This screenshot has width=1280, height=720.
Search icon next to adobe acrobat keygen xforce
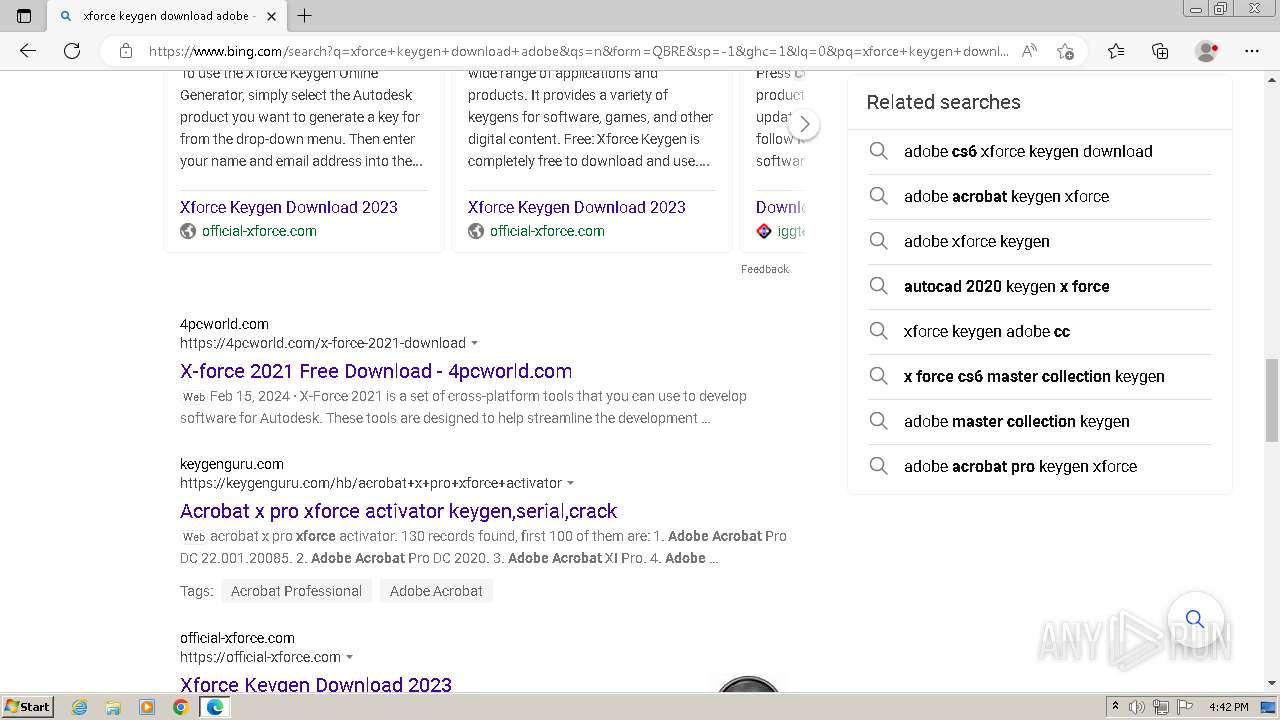click(x=878, y=196)
